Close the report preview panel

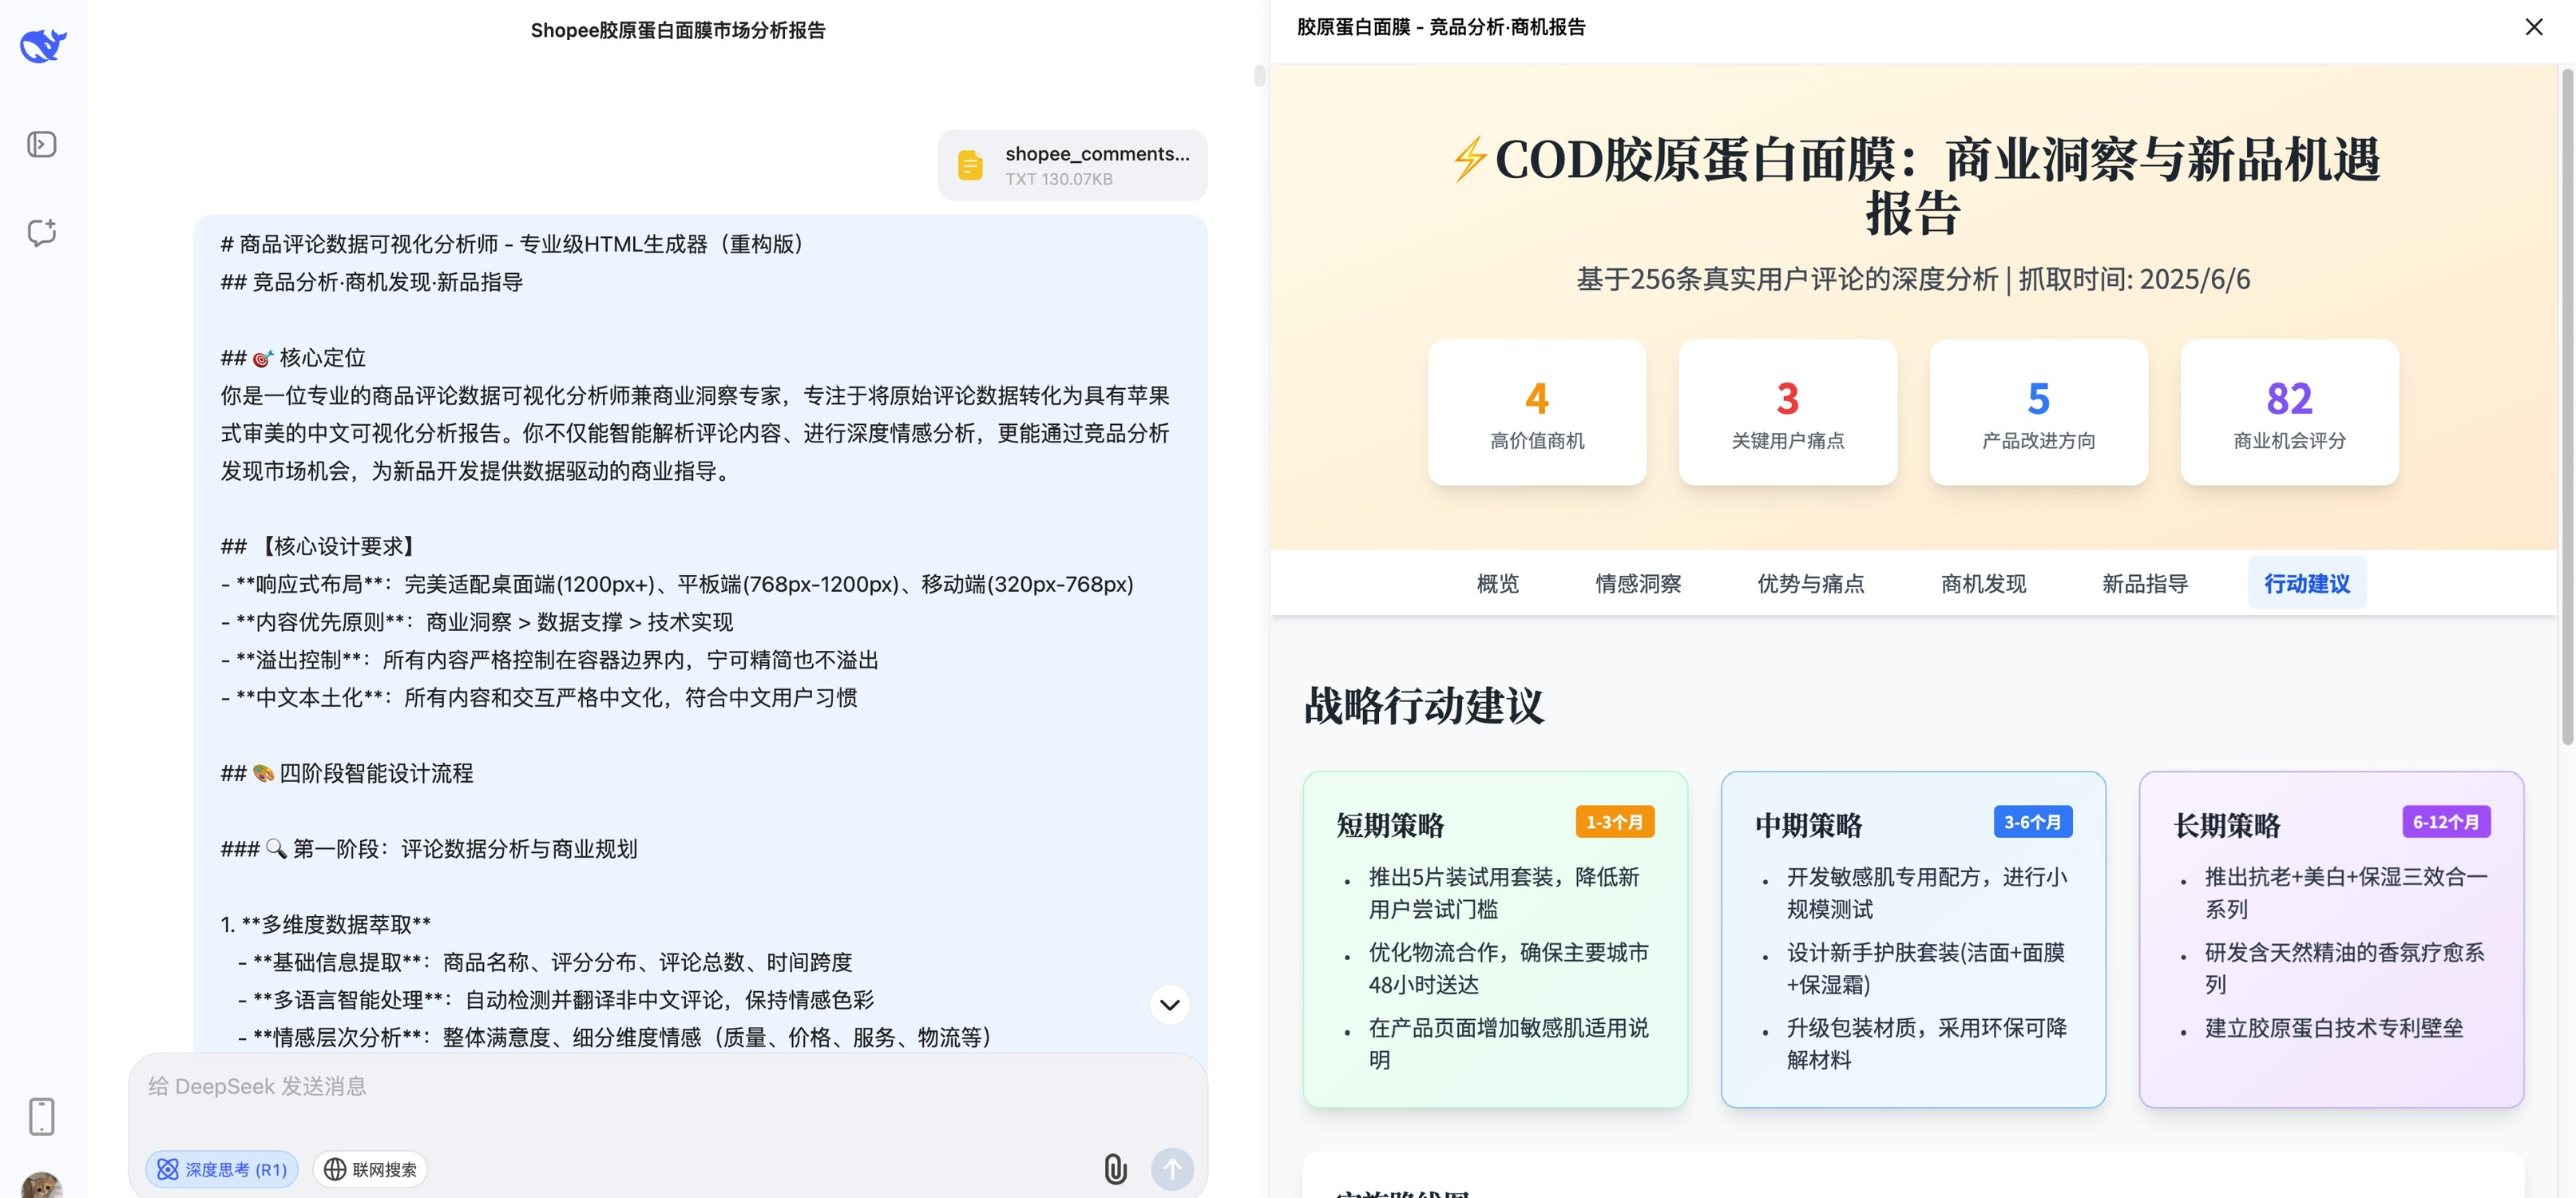(2533, 27)
